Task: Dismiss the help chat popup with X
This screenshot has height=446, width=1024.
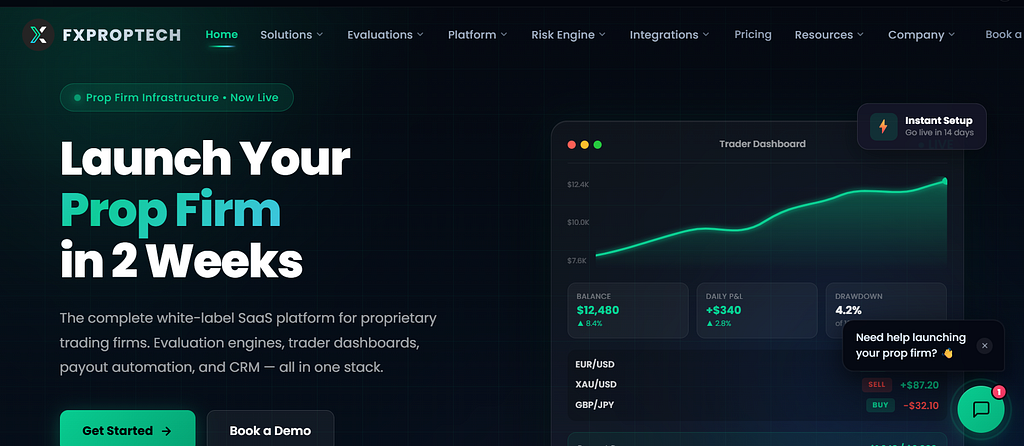Action: click(984, 345)
